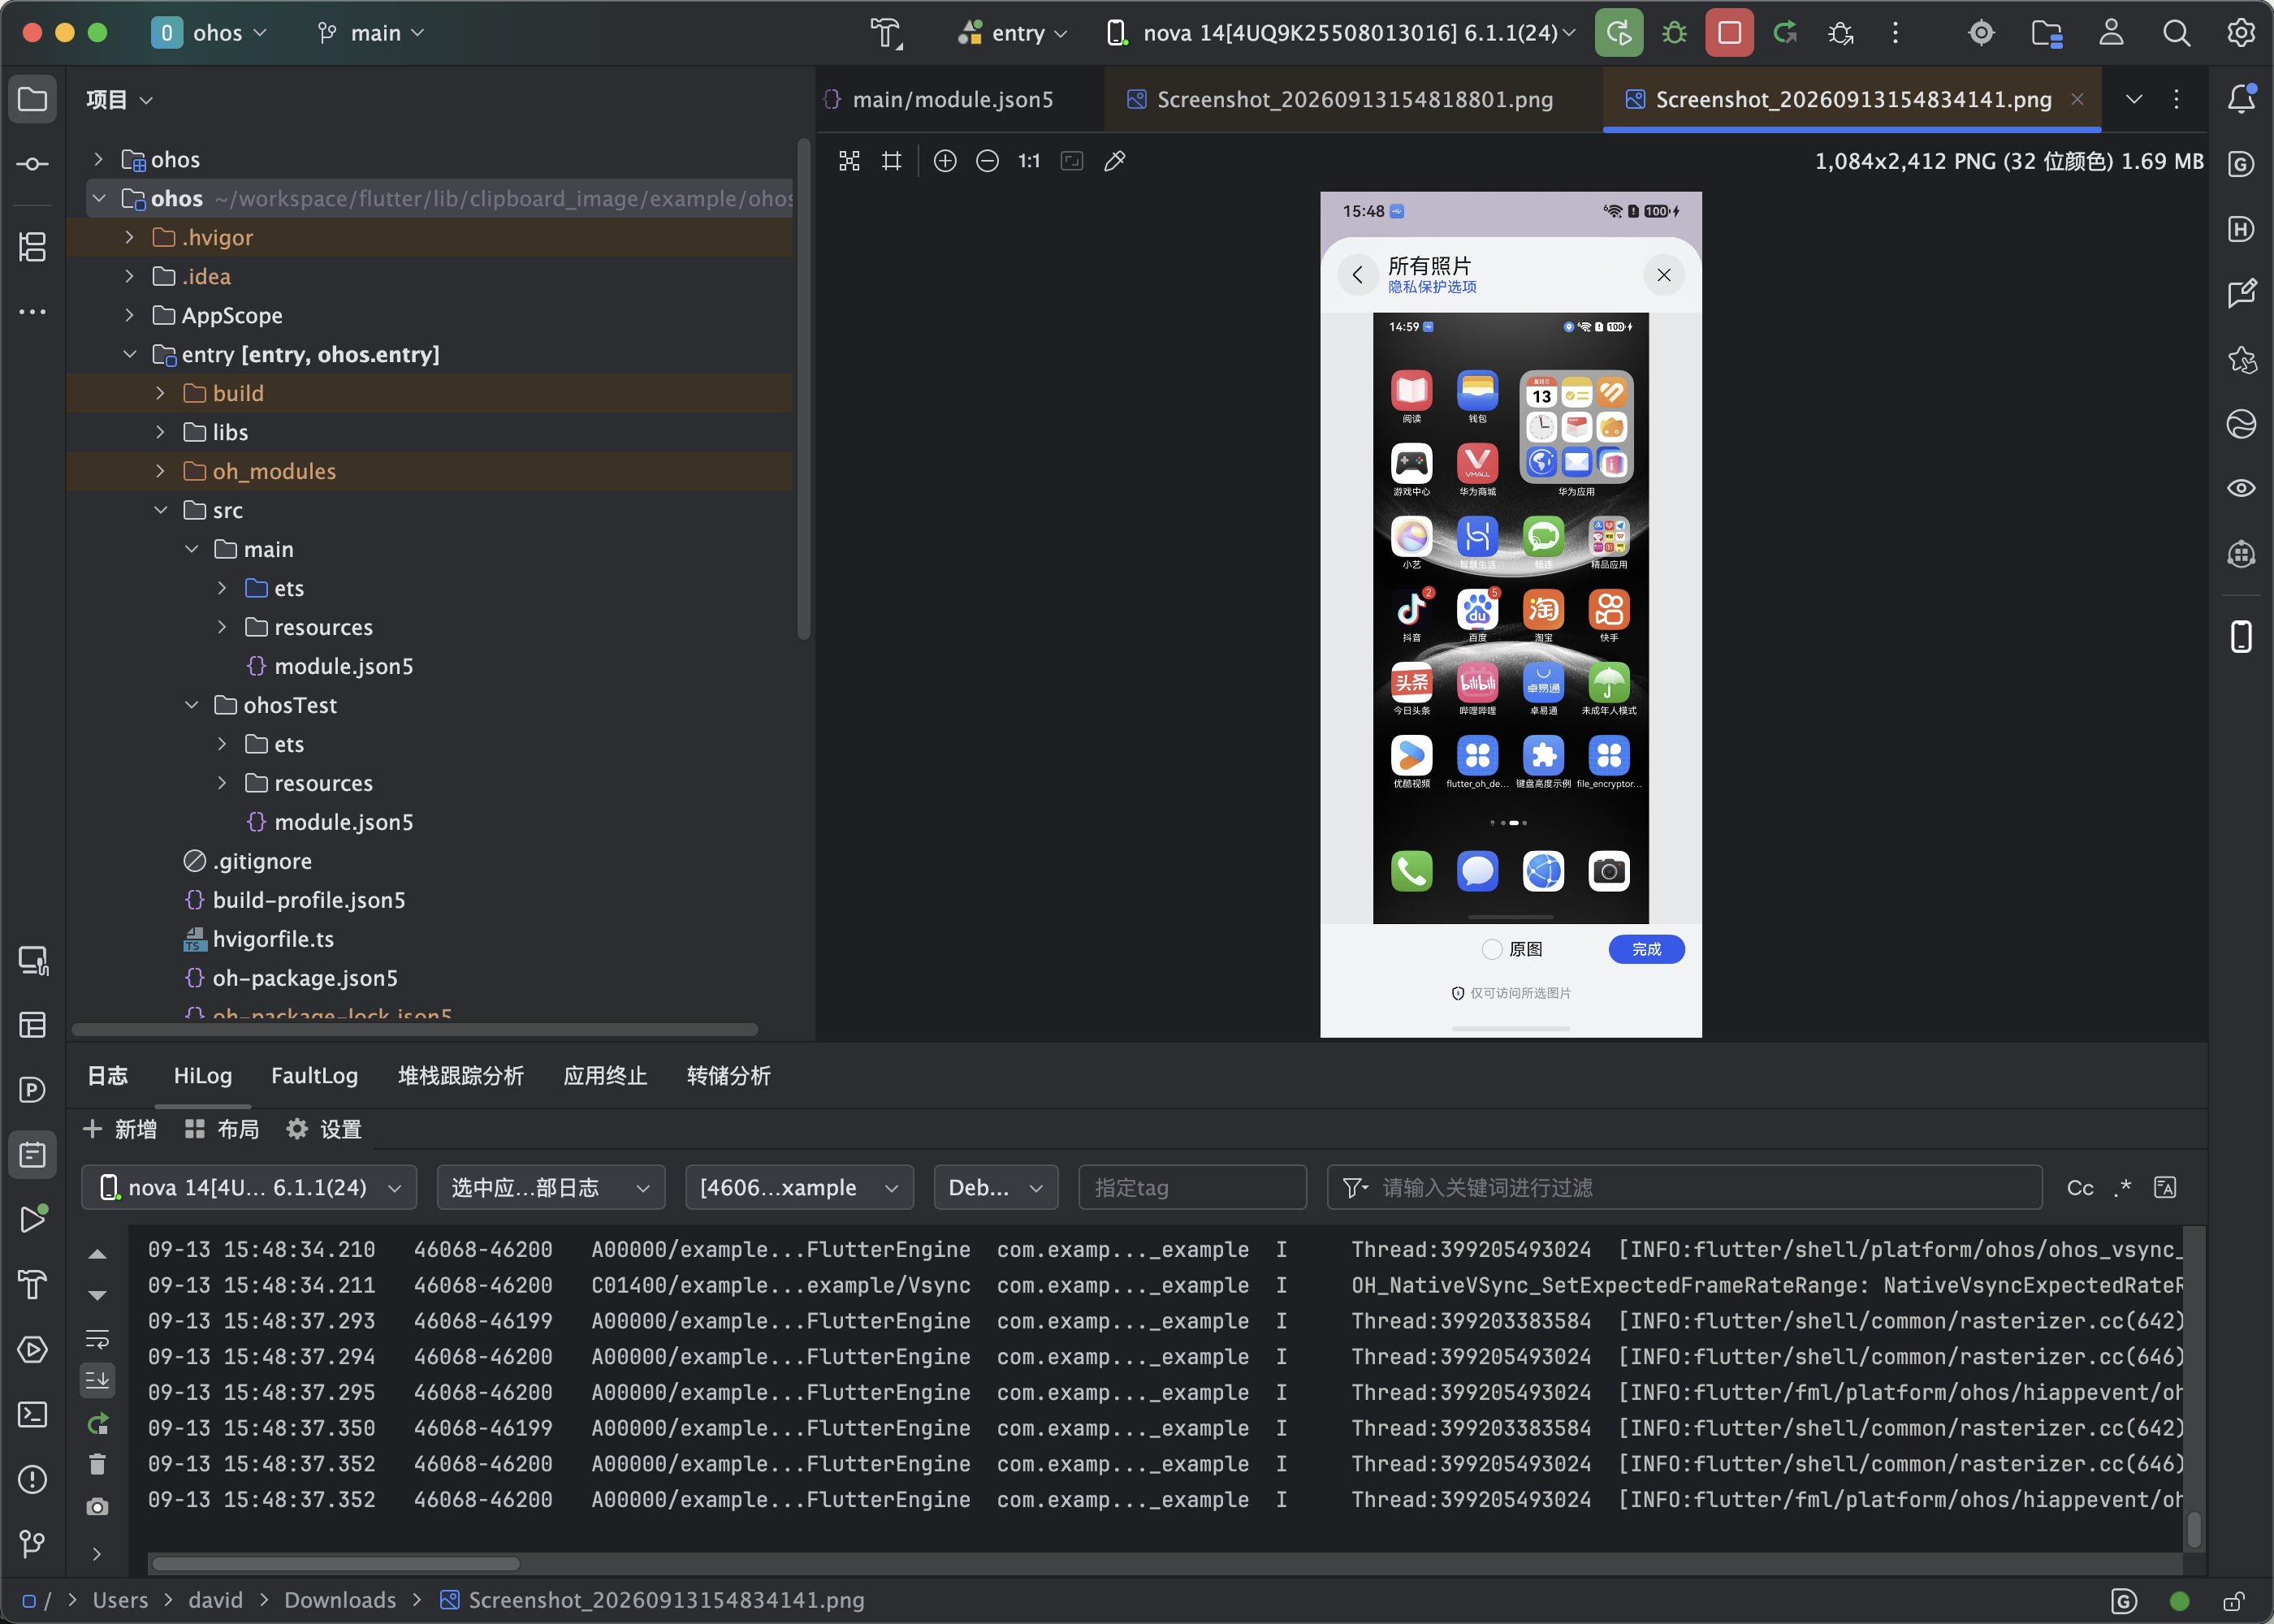Click the 指定tag input field
Viewport: 2274px width, 1624px height.
click(x=1192, y=1188)
